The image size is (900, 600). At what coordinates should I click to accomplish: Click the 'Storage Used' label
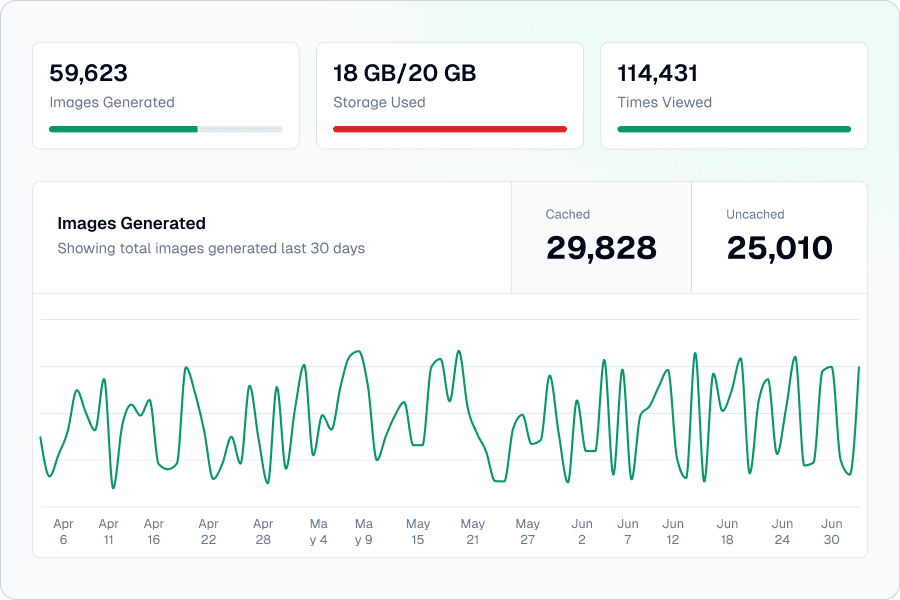(379, 102)
